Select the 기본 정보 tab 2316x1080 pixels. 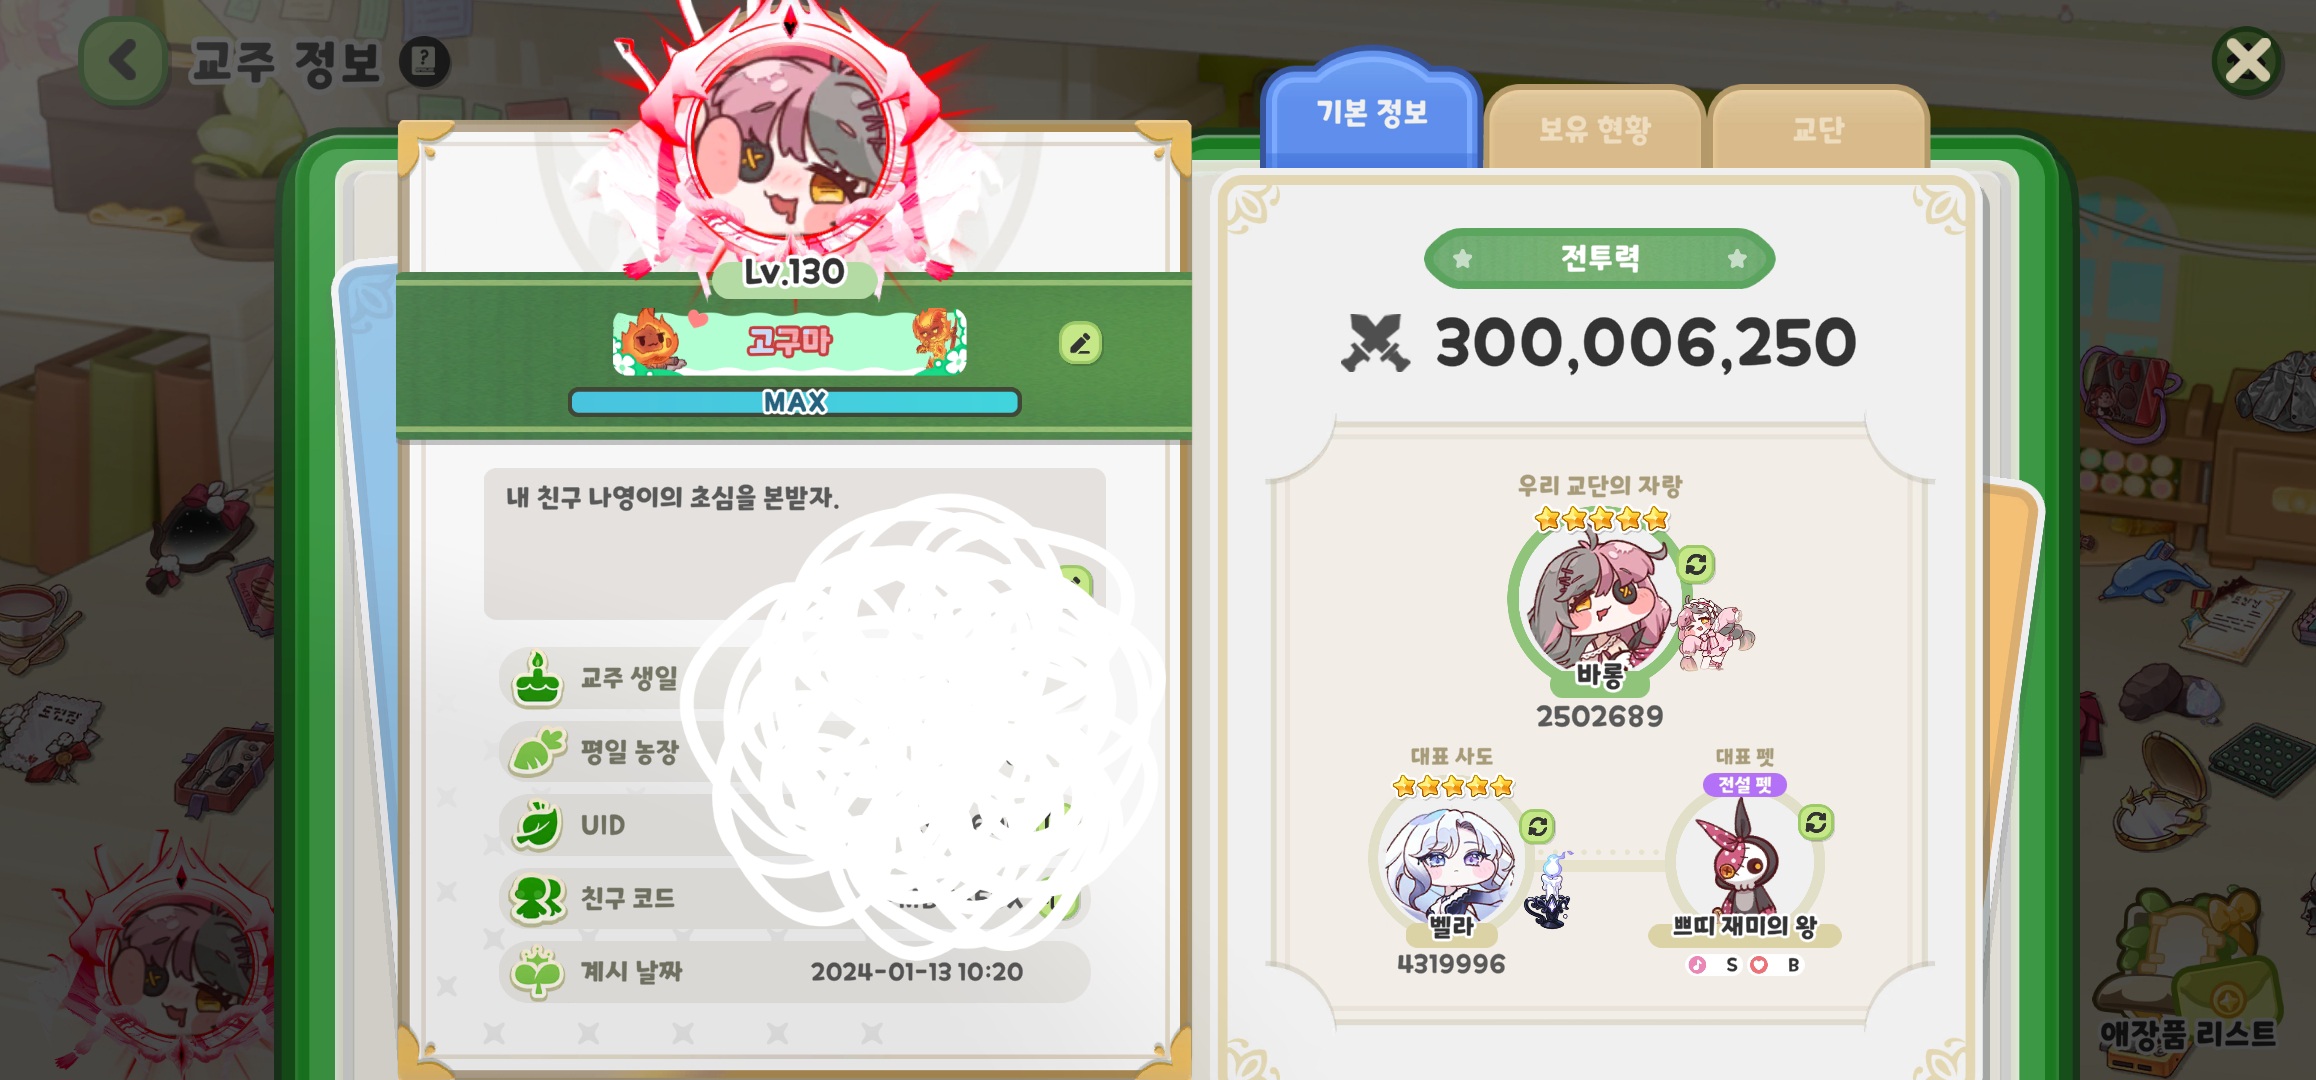point(1371,110)
